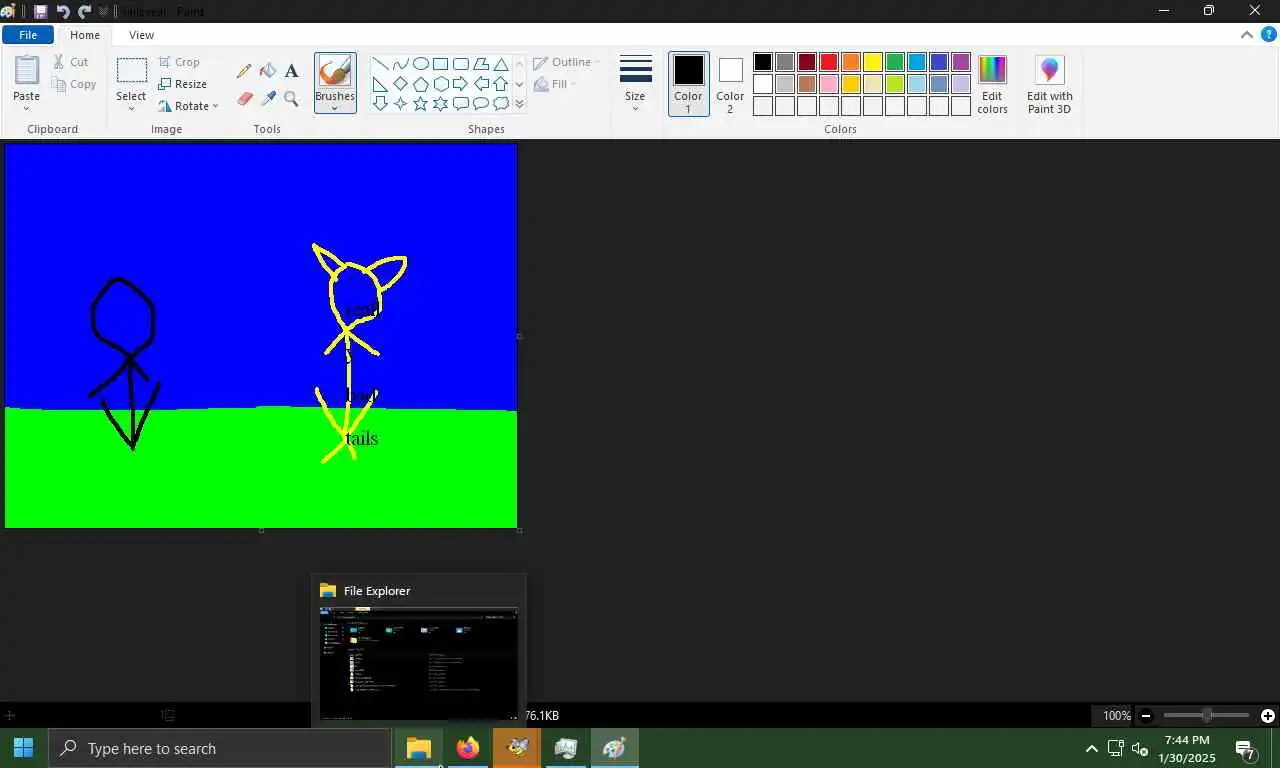The height and width of the screenshot is (768, 1280).
Task: Choose the Hexagon shape
Action: coord(440,84)
